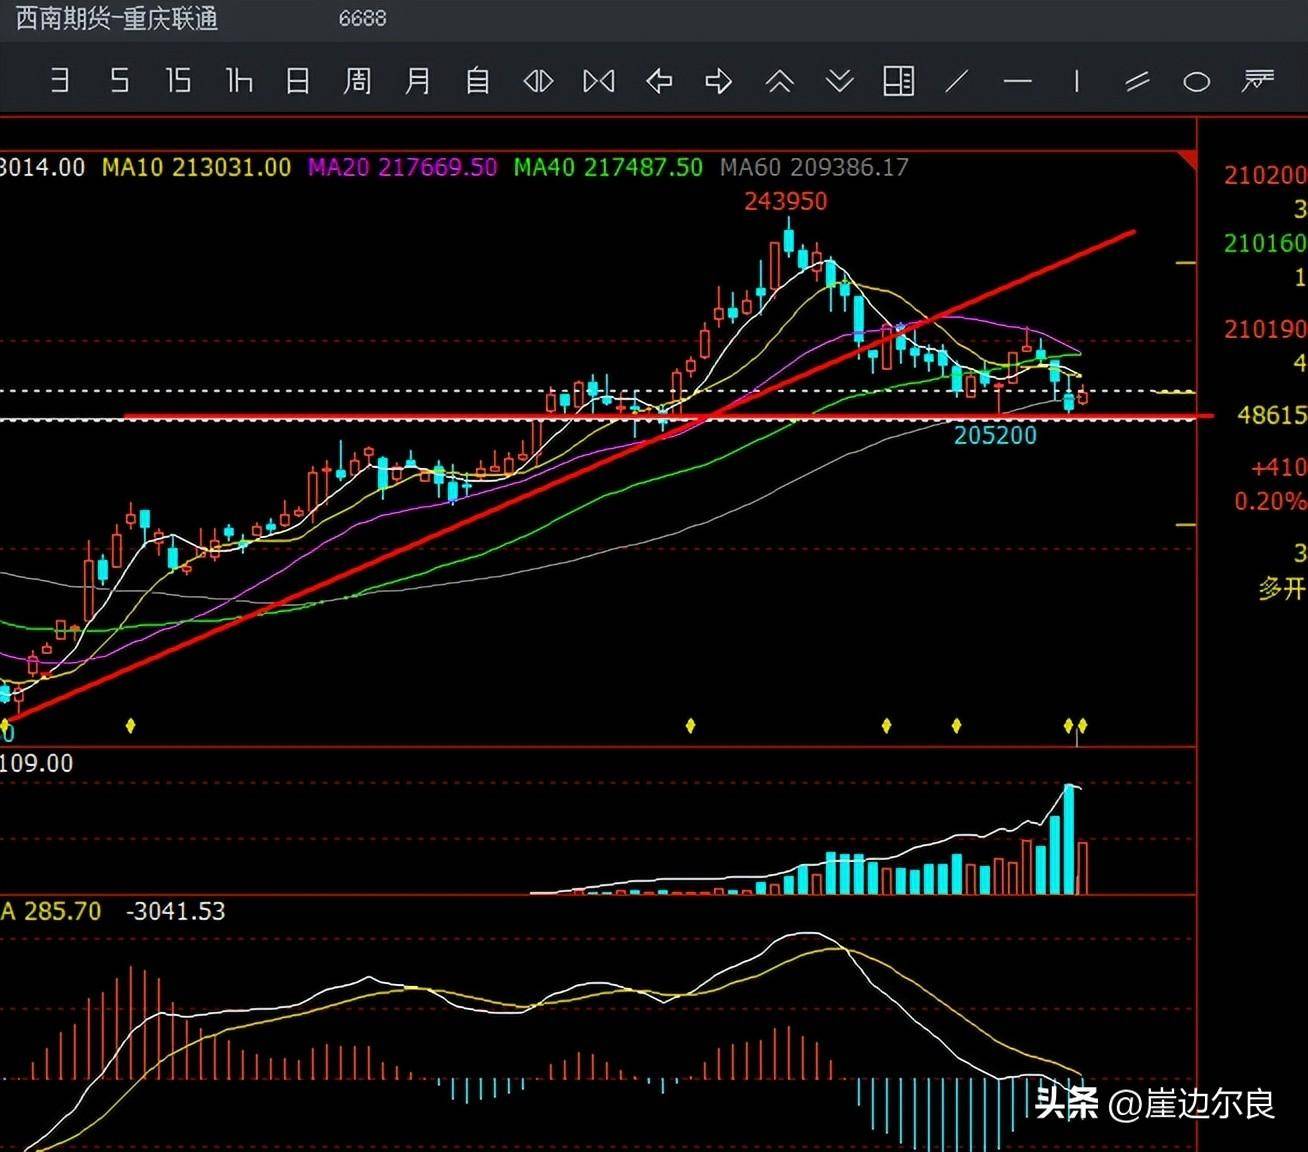1308x1152 pixels.
Task: Switch to the weekly (周) chart
Action: click(x=357, y=80)
